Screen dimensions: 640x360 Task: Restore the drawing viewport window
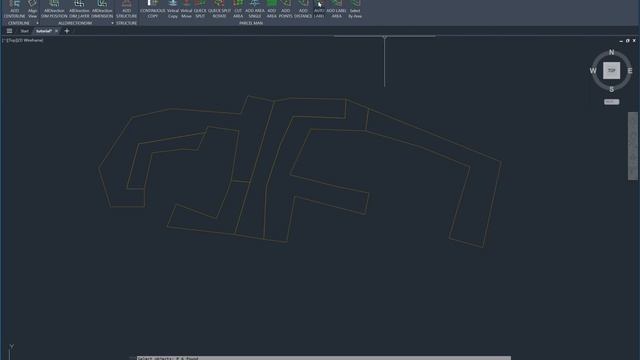coord(627,41)
